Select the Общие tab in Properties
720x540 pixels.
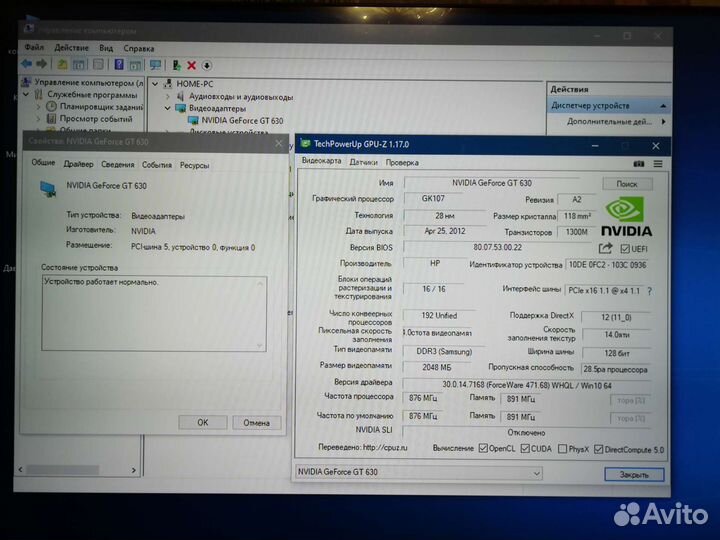pos(43,163)
